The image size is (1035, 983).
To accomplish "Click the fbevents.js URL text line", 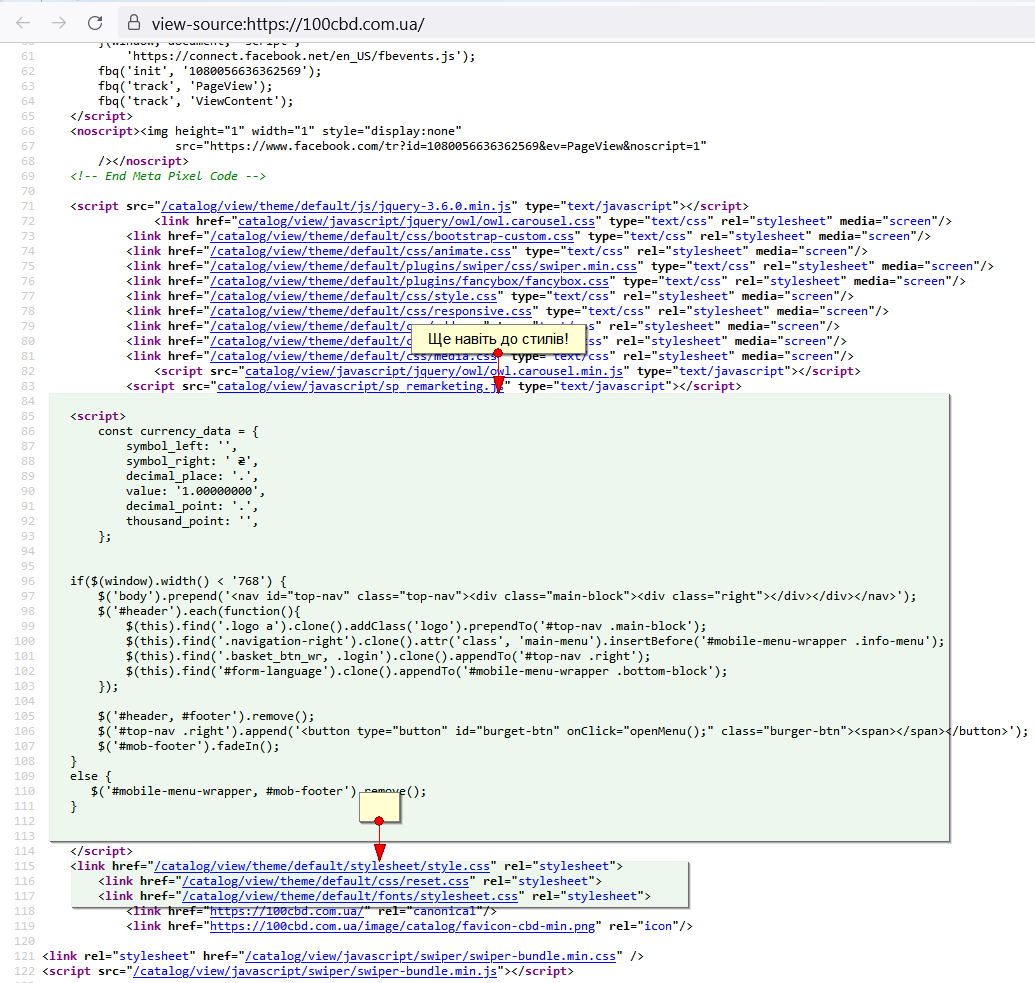I will (x=300, y=56).
